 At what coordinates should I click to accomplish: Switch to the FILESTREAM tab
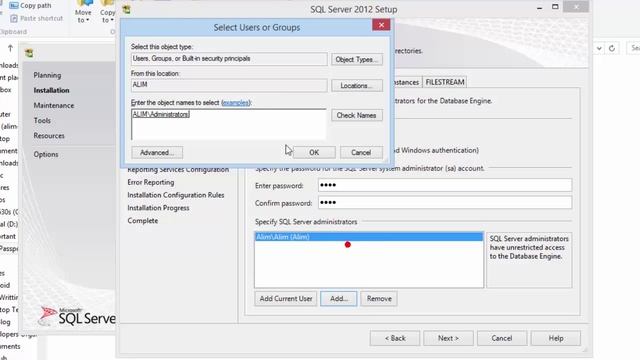[x=445, y=82]
